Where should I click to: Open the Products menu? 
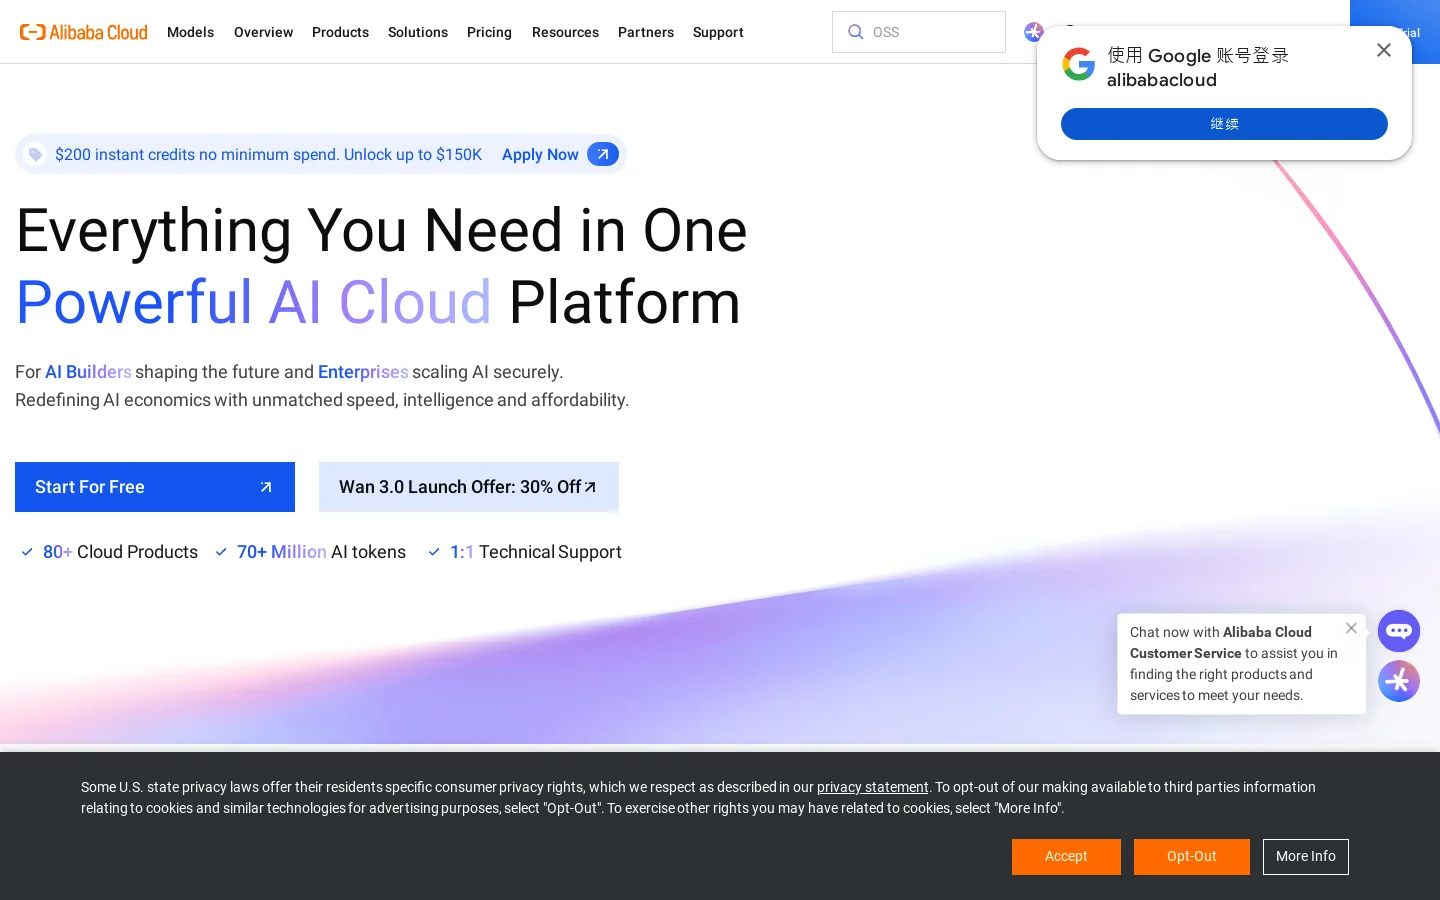coord(340,32)
